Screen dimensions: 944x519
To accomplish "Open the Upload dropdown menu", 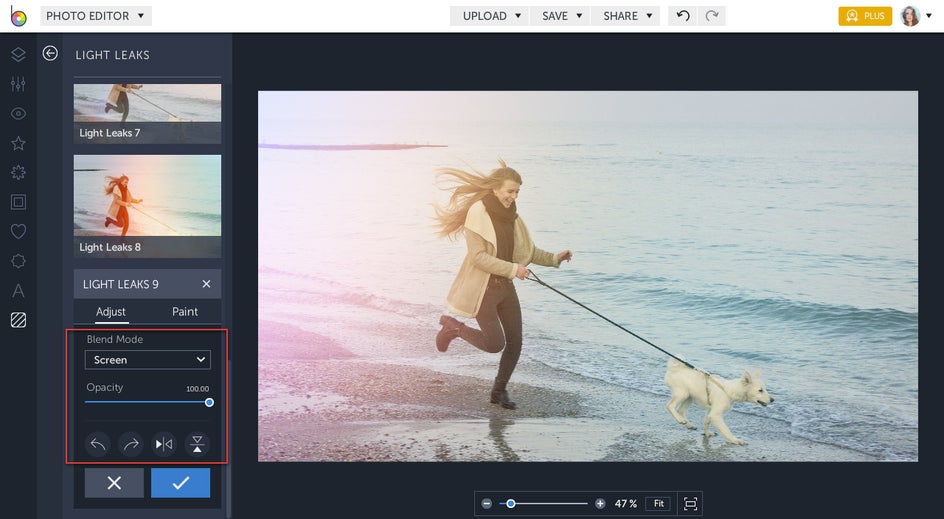I will coord(490,16).
